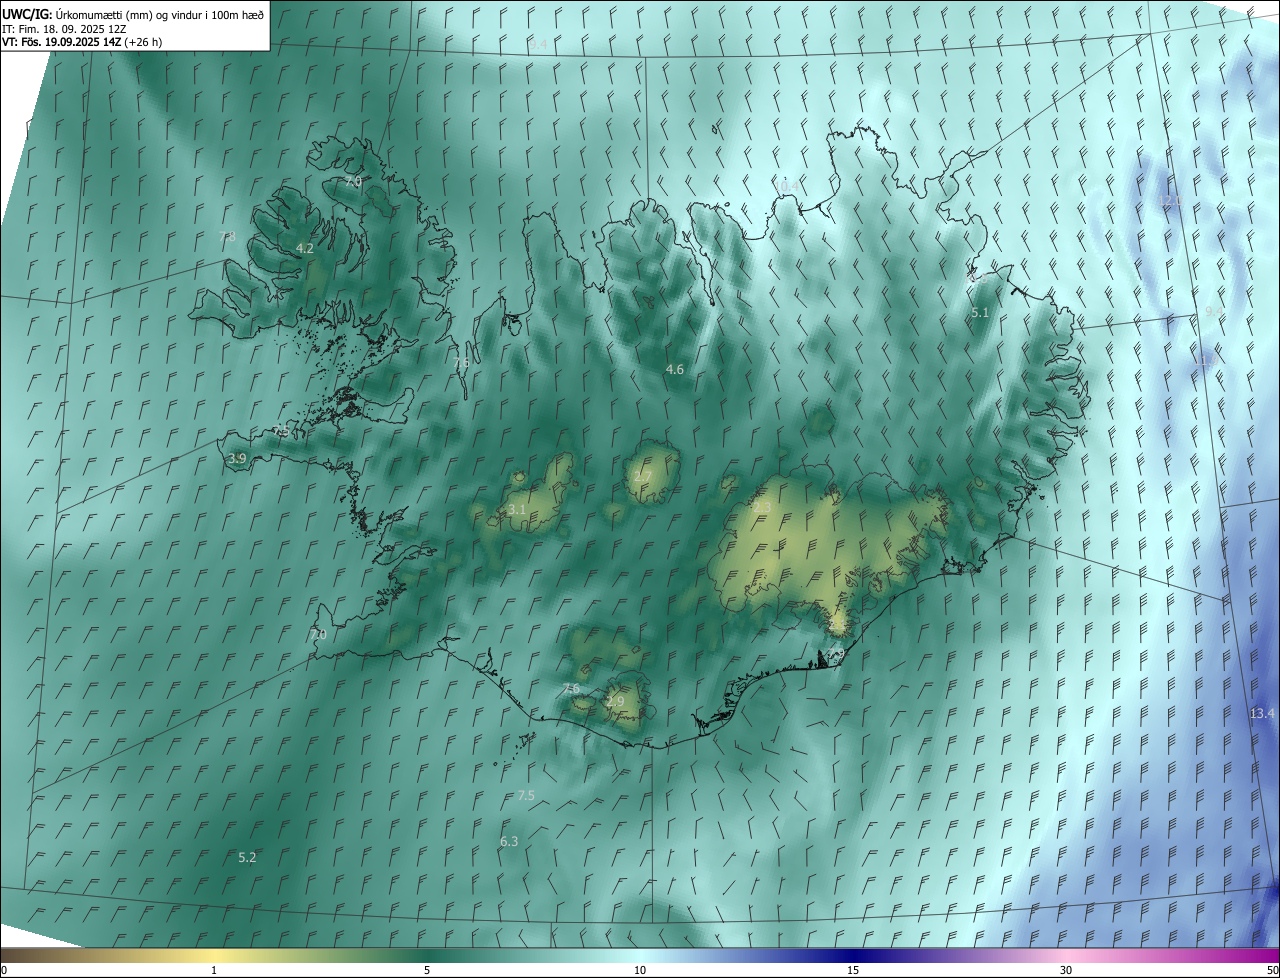Click the 2.7 label on the central ice cap
This screenshot has width=1280, height=978.
pos(643,475)
